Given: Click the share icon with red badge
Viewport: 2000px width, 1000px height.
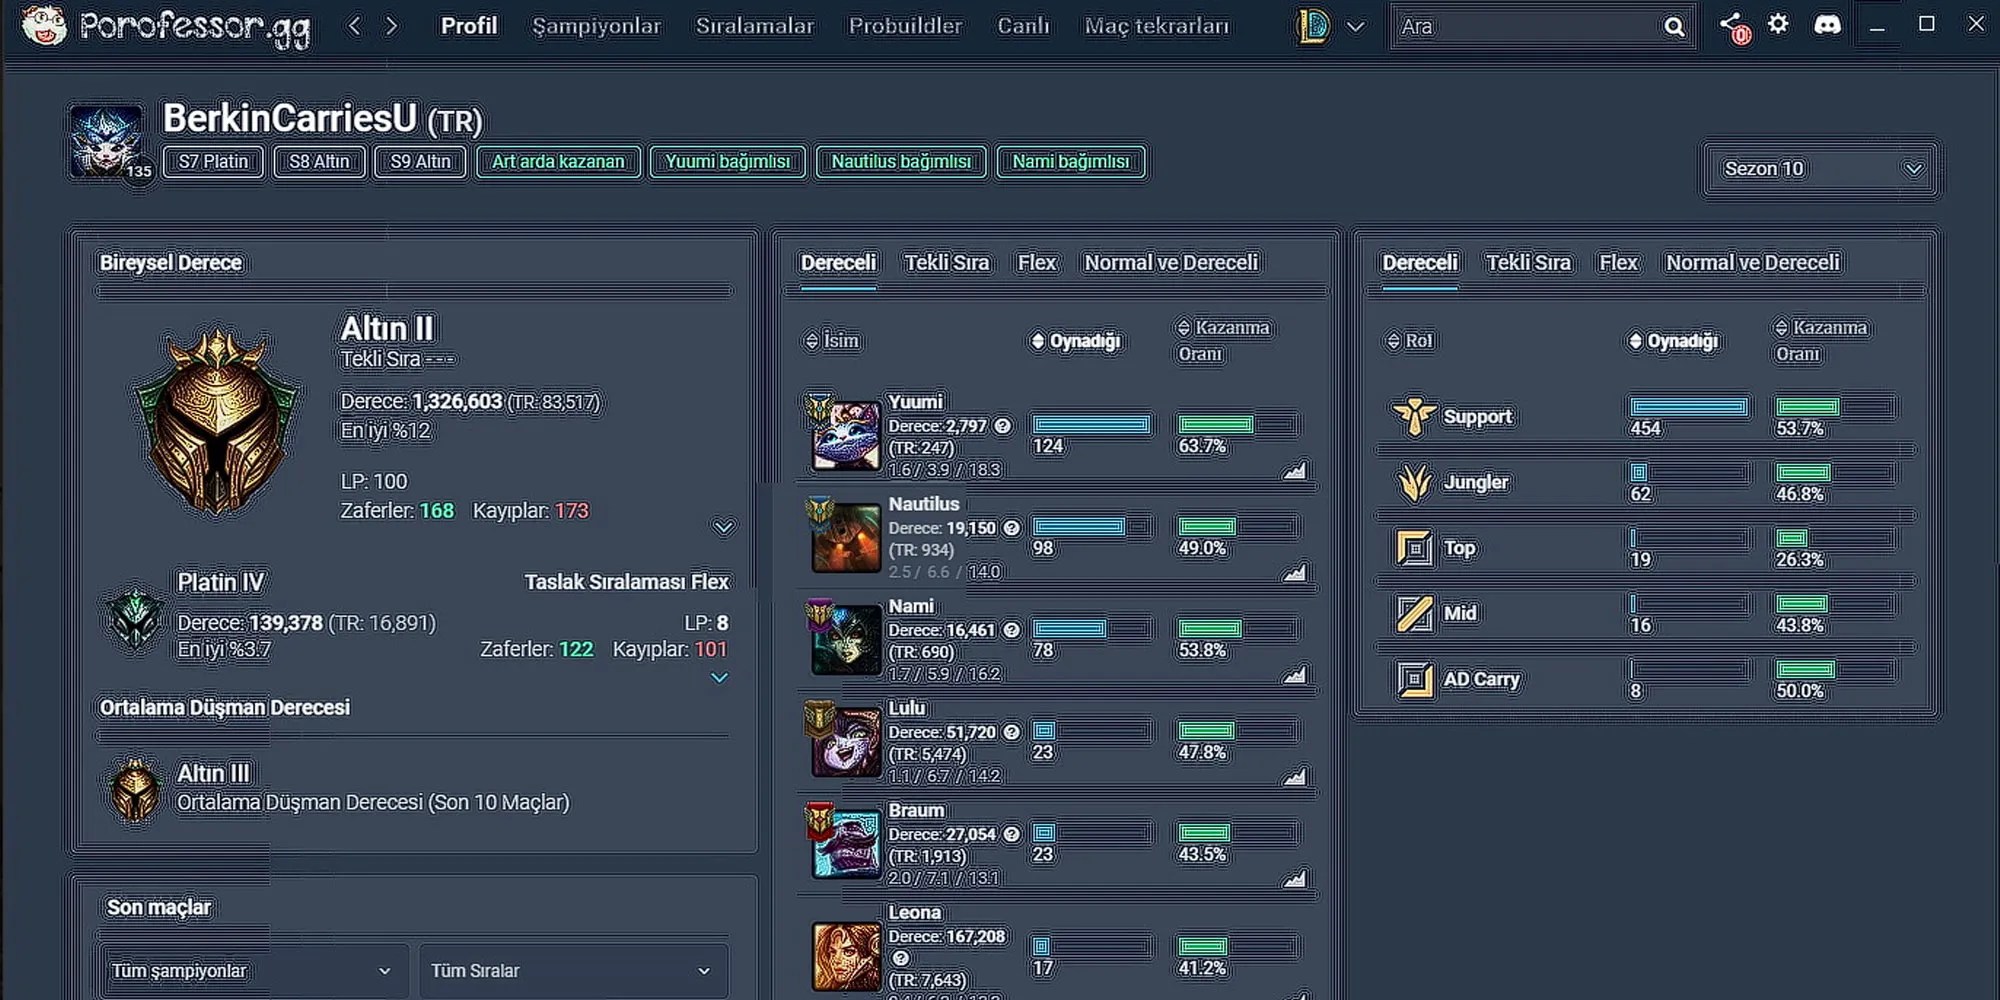Looking at the screenshot, I should pyautogui.click(x=1735, y=28).
